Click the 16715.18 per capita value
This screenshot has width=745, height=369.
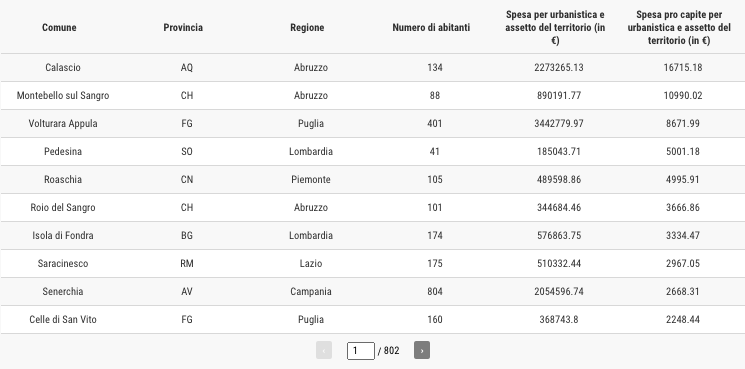[x=683, y=67]
